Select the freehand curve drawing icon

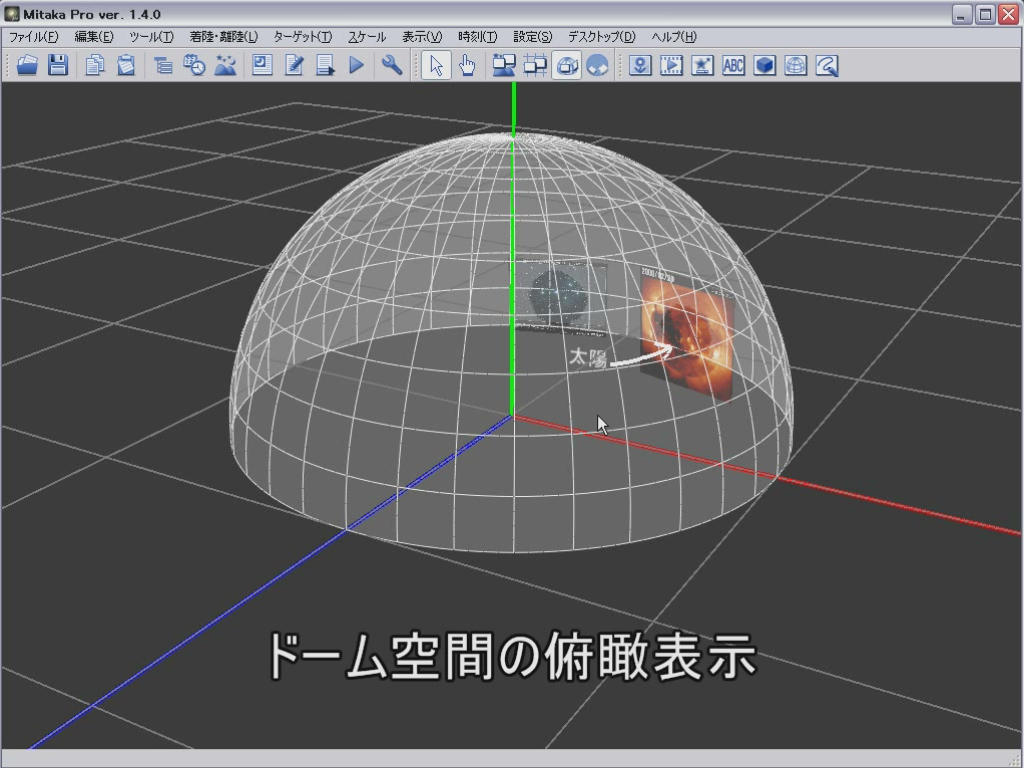pos(827,65)
